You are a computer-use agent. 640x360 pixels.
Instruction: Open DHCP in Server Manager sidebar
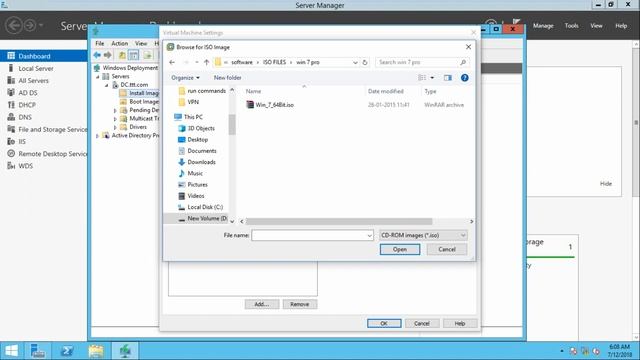pos(27,105)
